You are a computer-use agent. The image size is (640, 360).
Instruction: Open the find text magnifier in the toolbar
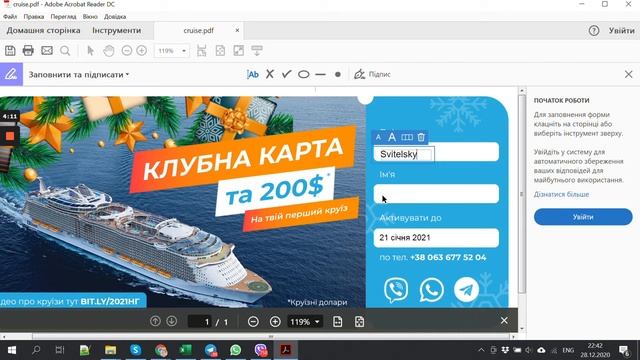65,51
